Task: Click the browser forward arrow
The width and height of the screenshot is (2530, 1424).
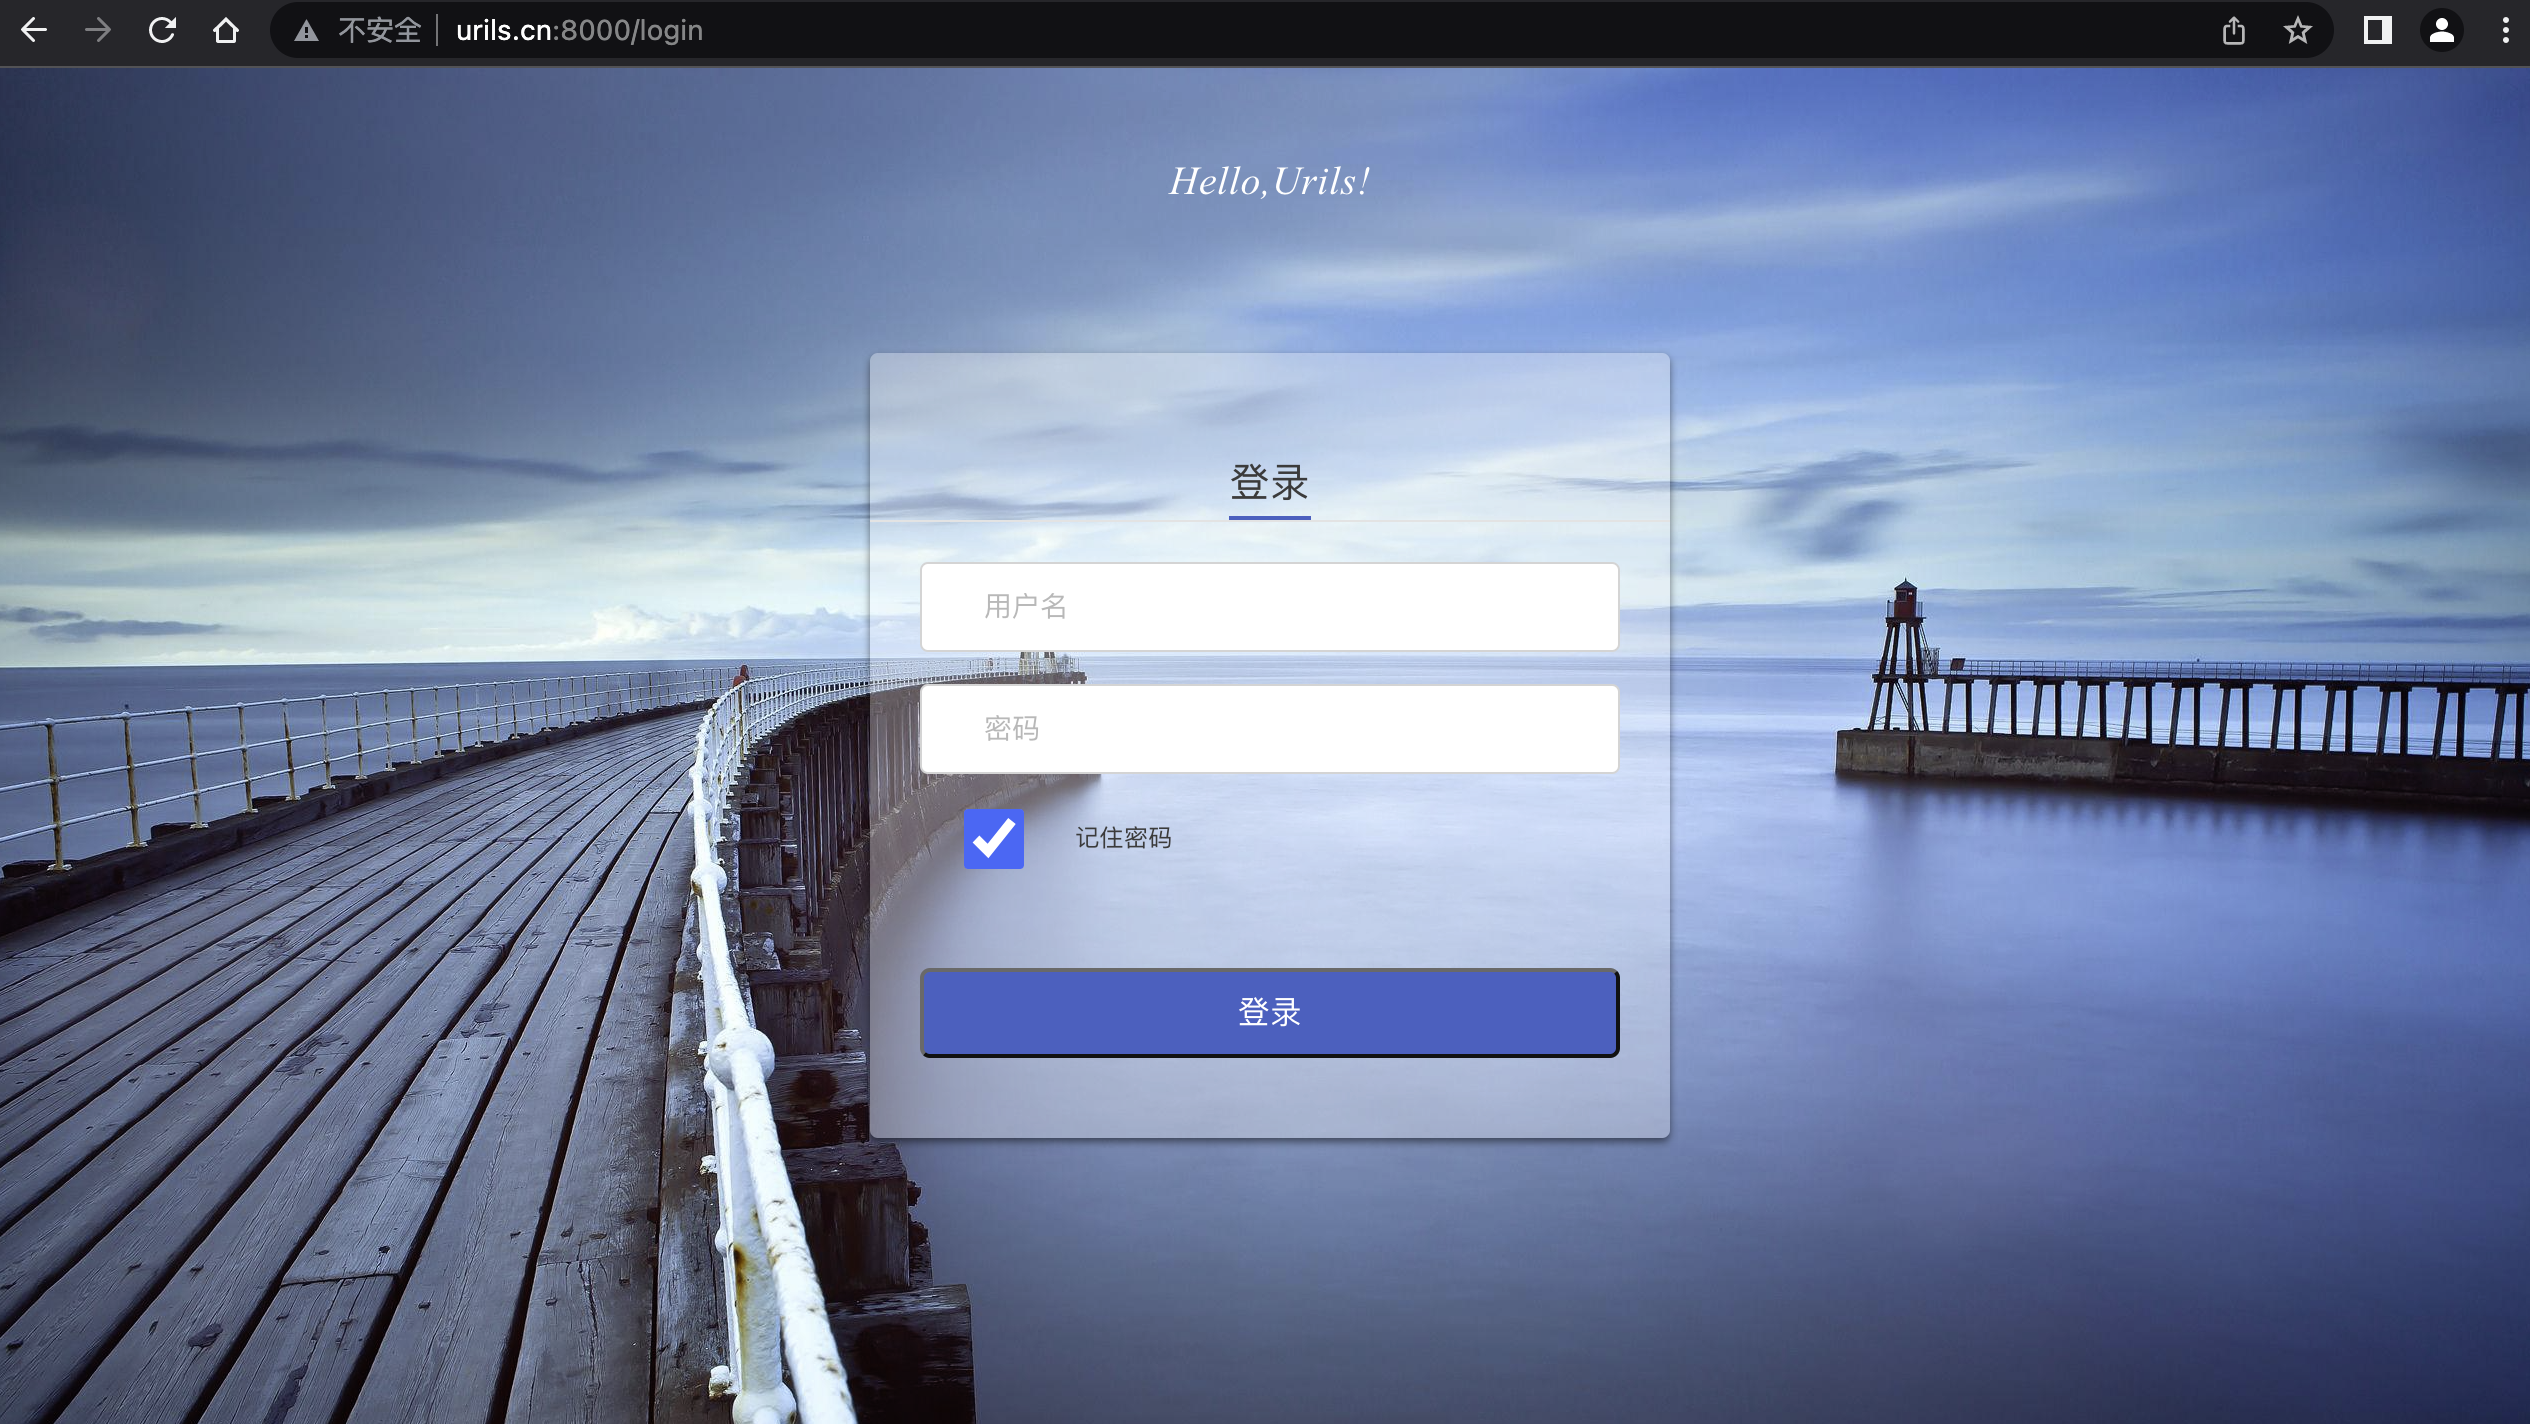Action: coord(98,30)
